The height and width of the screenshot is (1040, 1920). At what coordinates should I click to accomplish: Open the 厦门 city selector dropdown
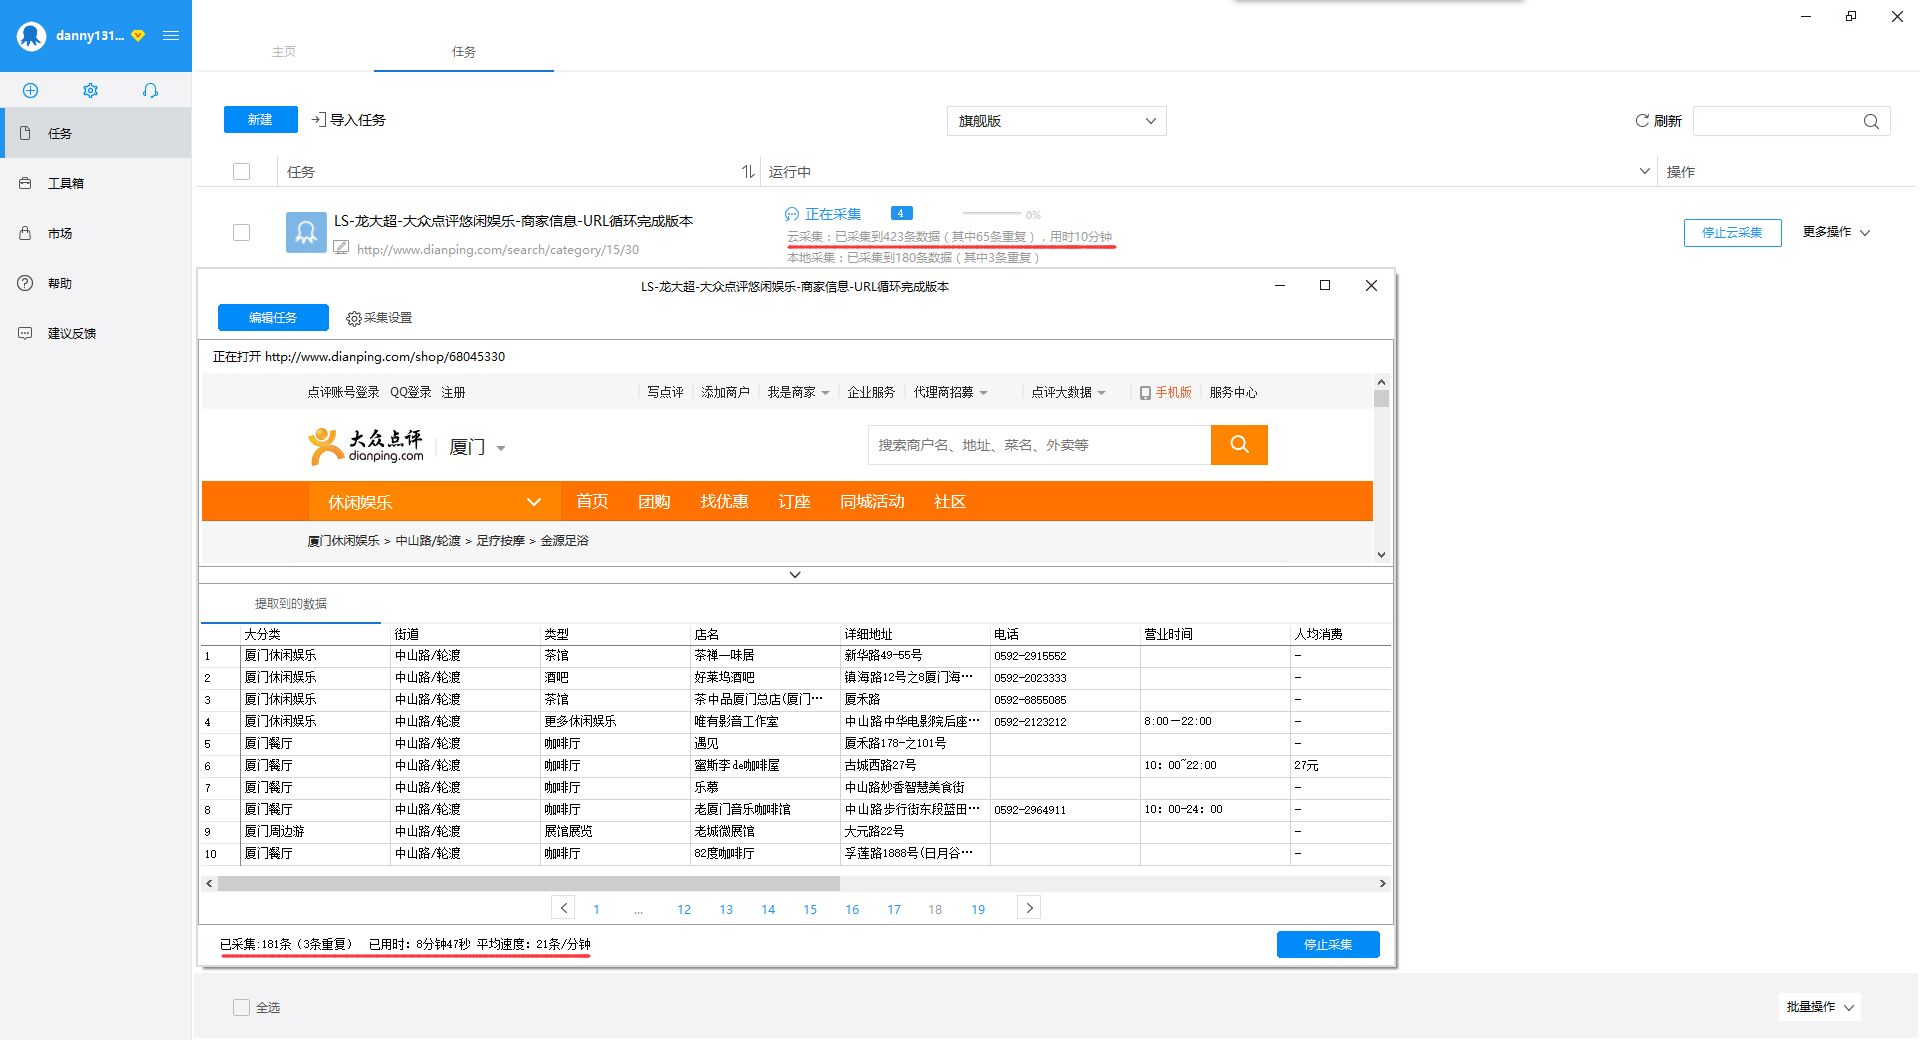477,447
